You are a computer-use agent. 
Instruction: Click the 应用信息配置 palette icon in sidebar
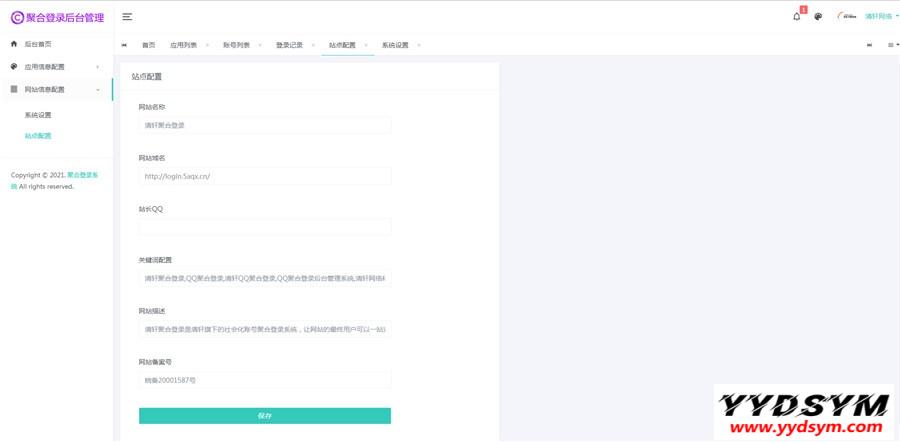pyautogui.click(x=14, y=67)
